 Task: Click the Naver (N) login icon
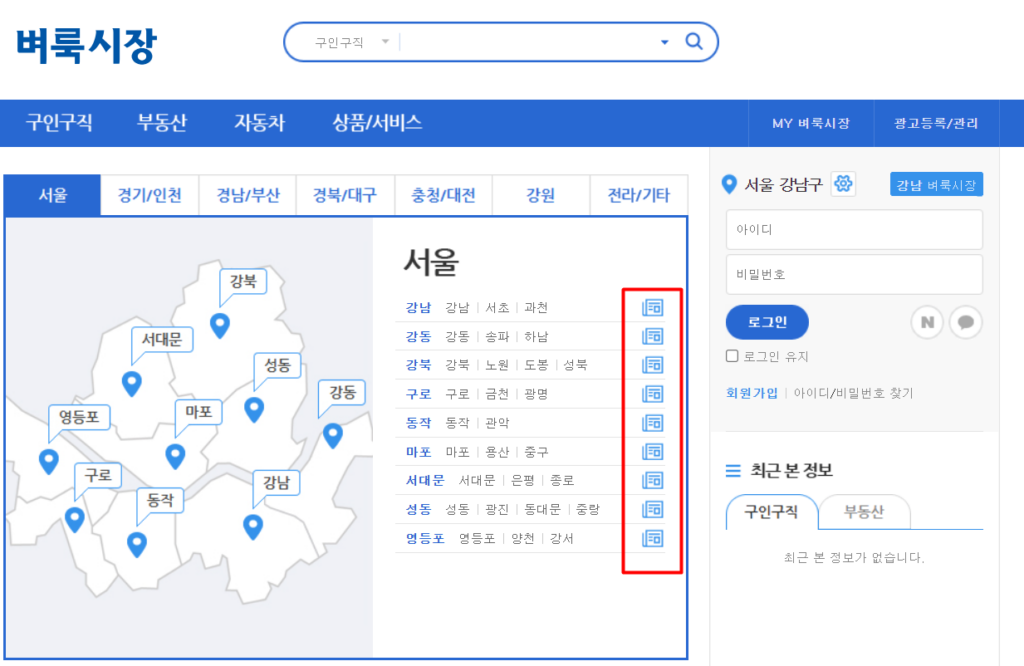tap(926, 322)
